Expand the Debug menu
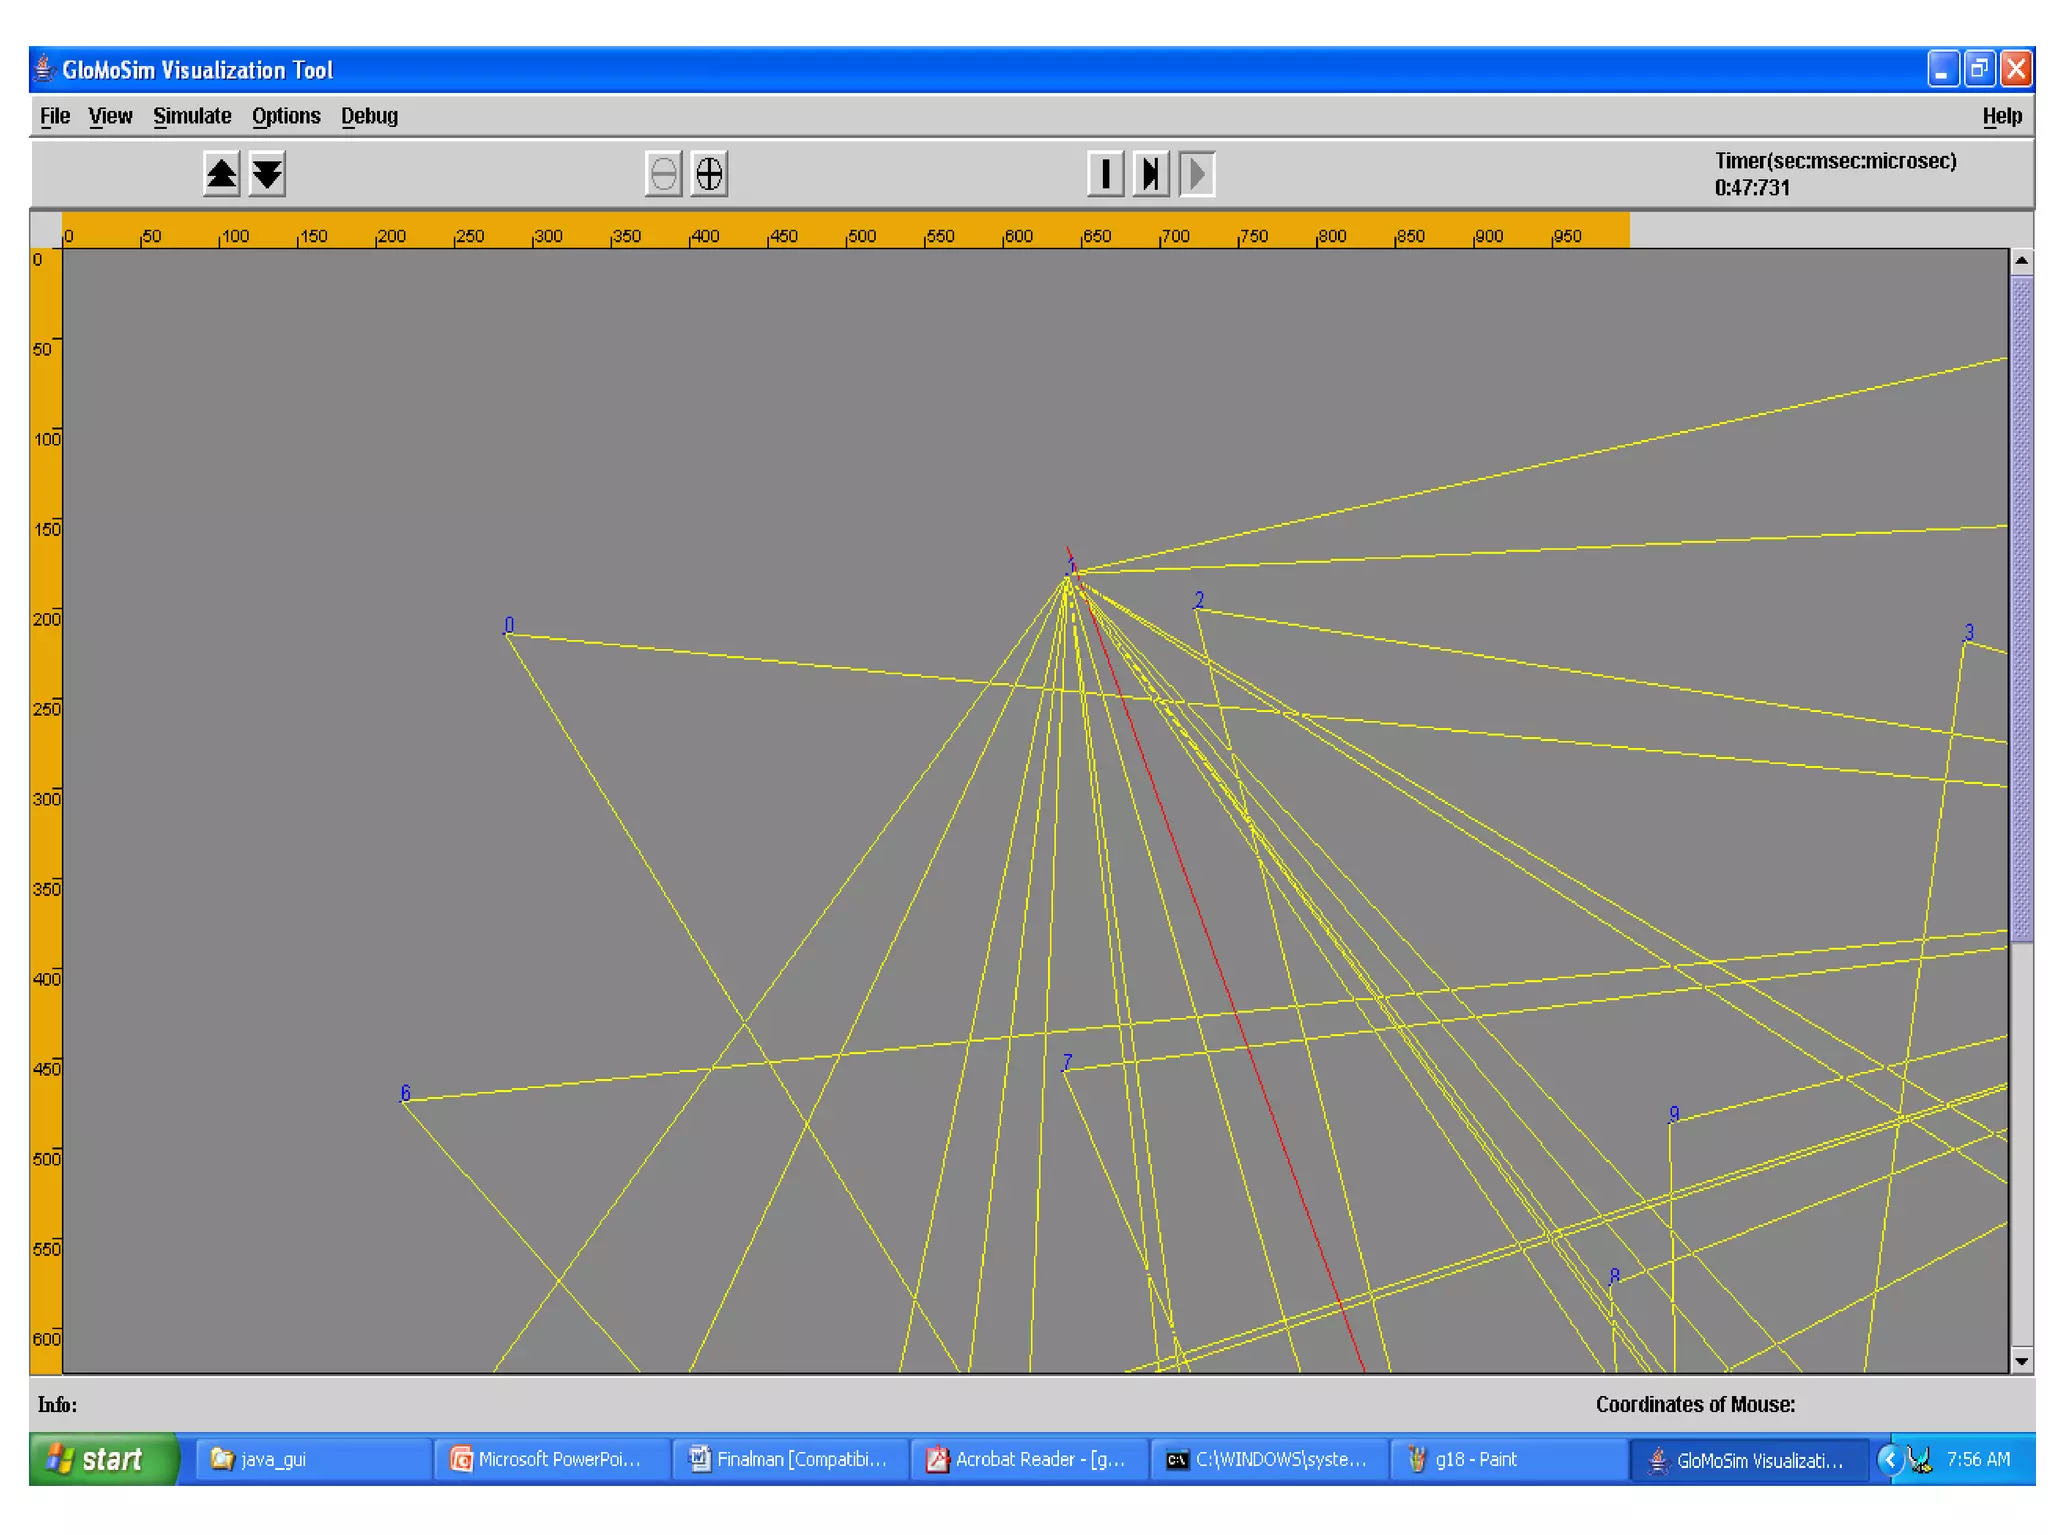 point(369,116)
